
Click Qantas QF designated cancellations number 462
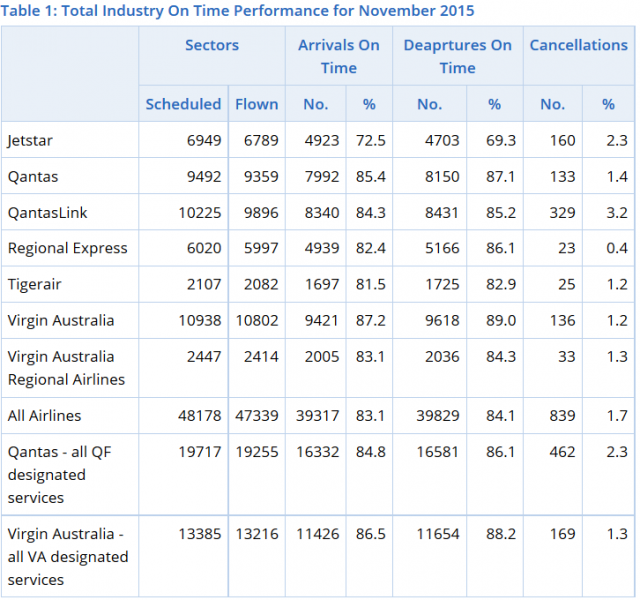562,452
